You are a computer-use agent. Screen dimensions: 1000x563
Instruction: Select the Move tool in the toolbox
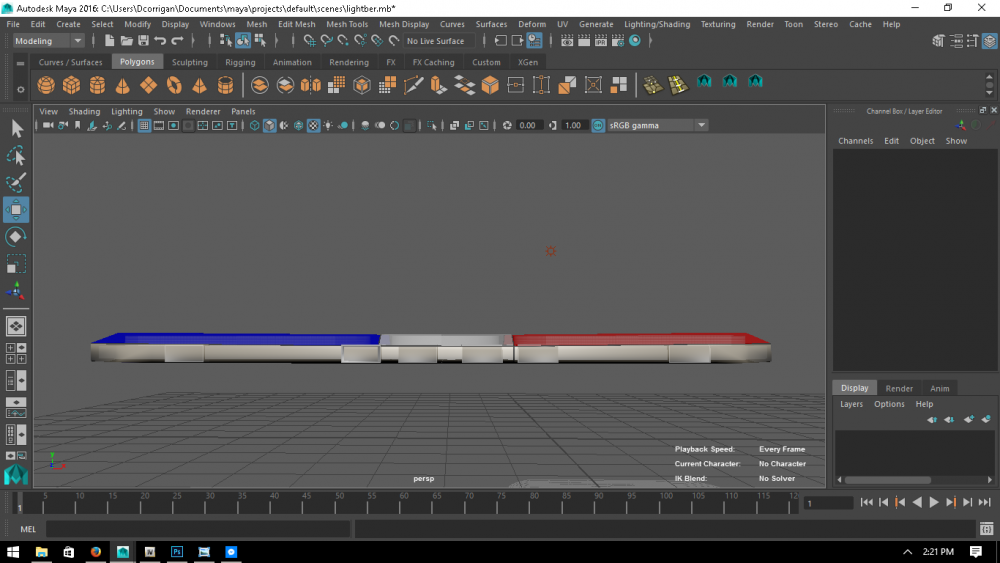(16, 209)
